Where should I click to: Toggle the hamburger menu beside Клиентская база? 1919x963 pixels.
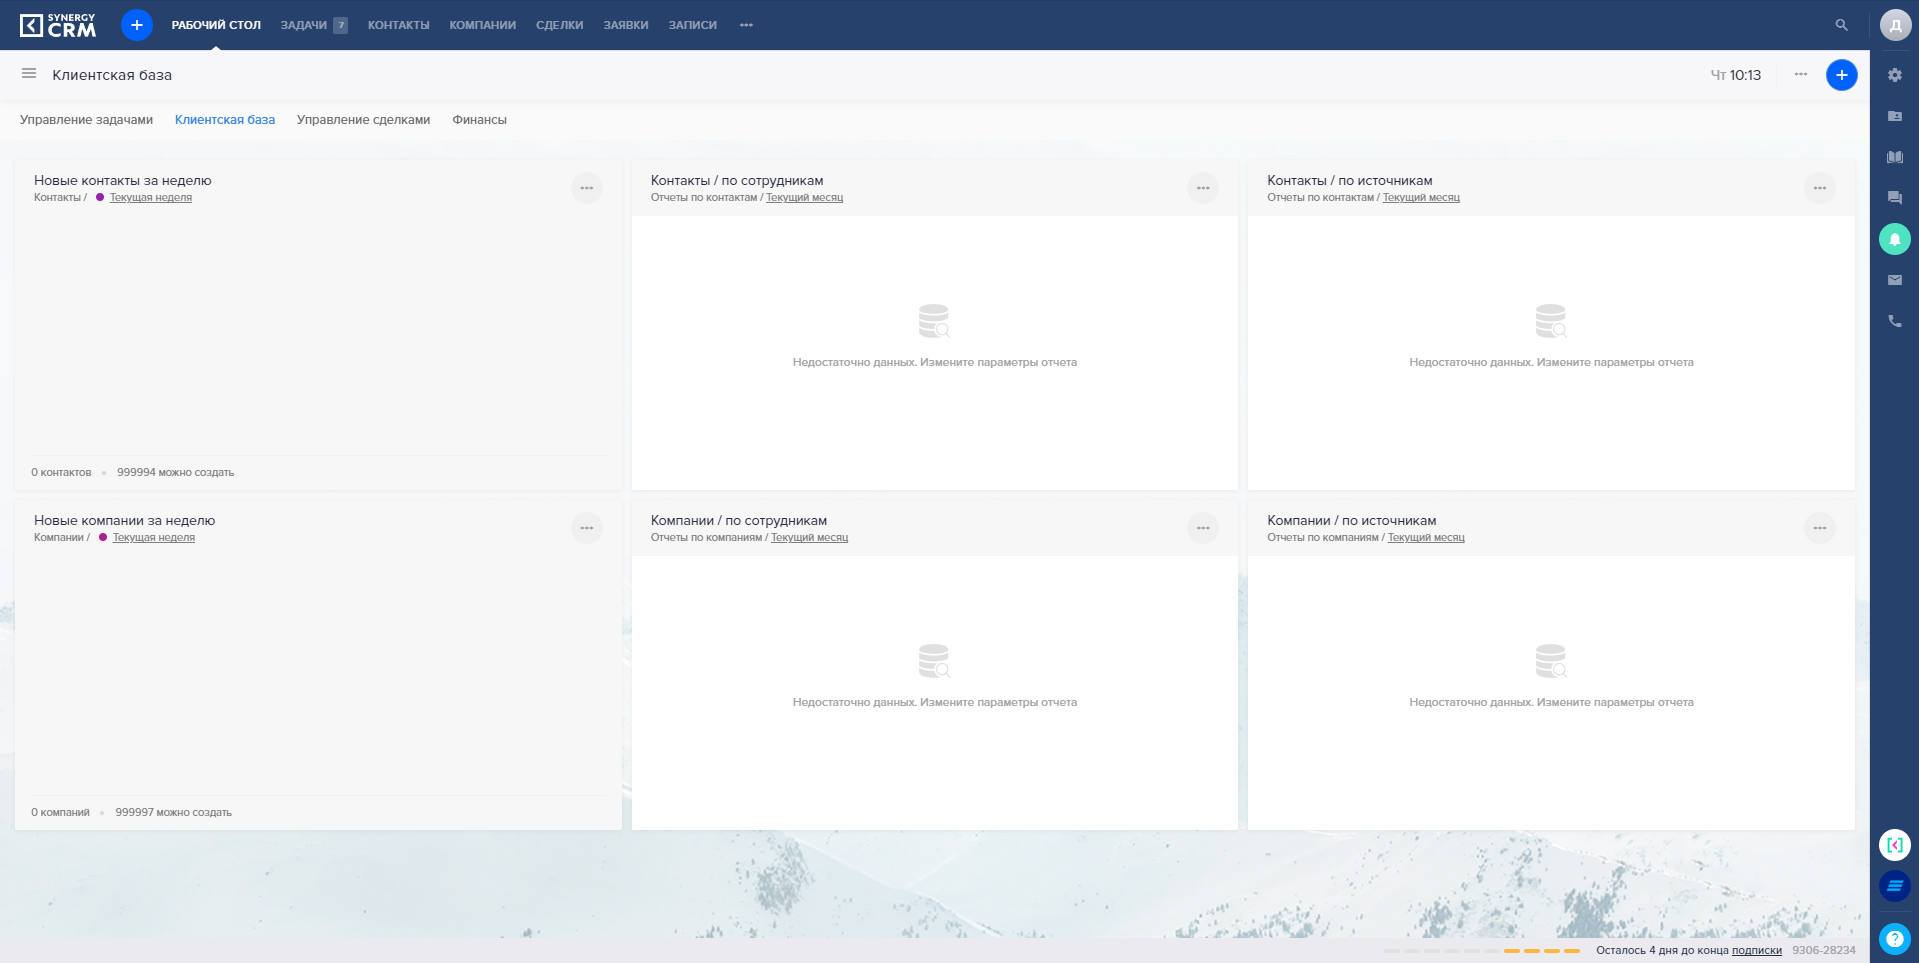tap(29, 74)
